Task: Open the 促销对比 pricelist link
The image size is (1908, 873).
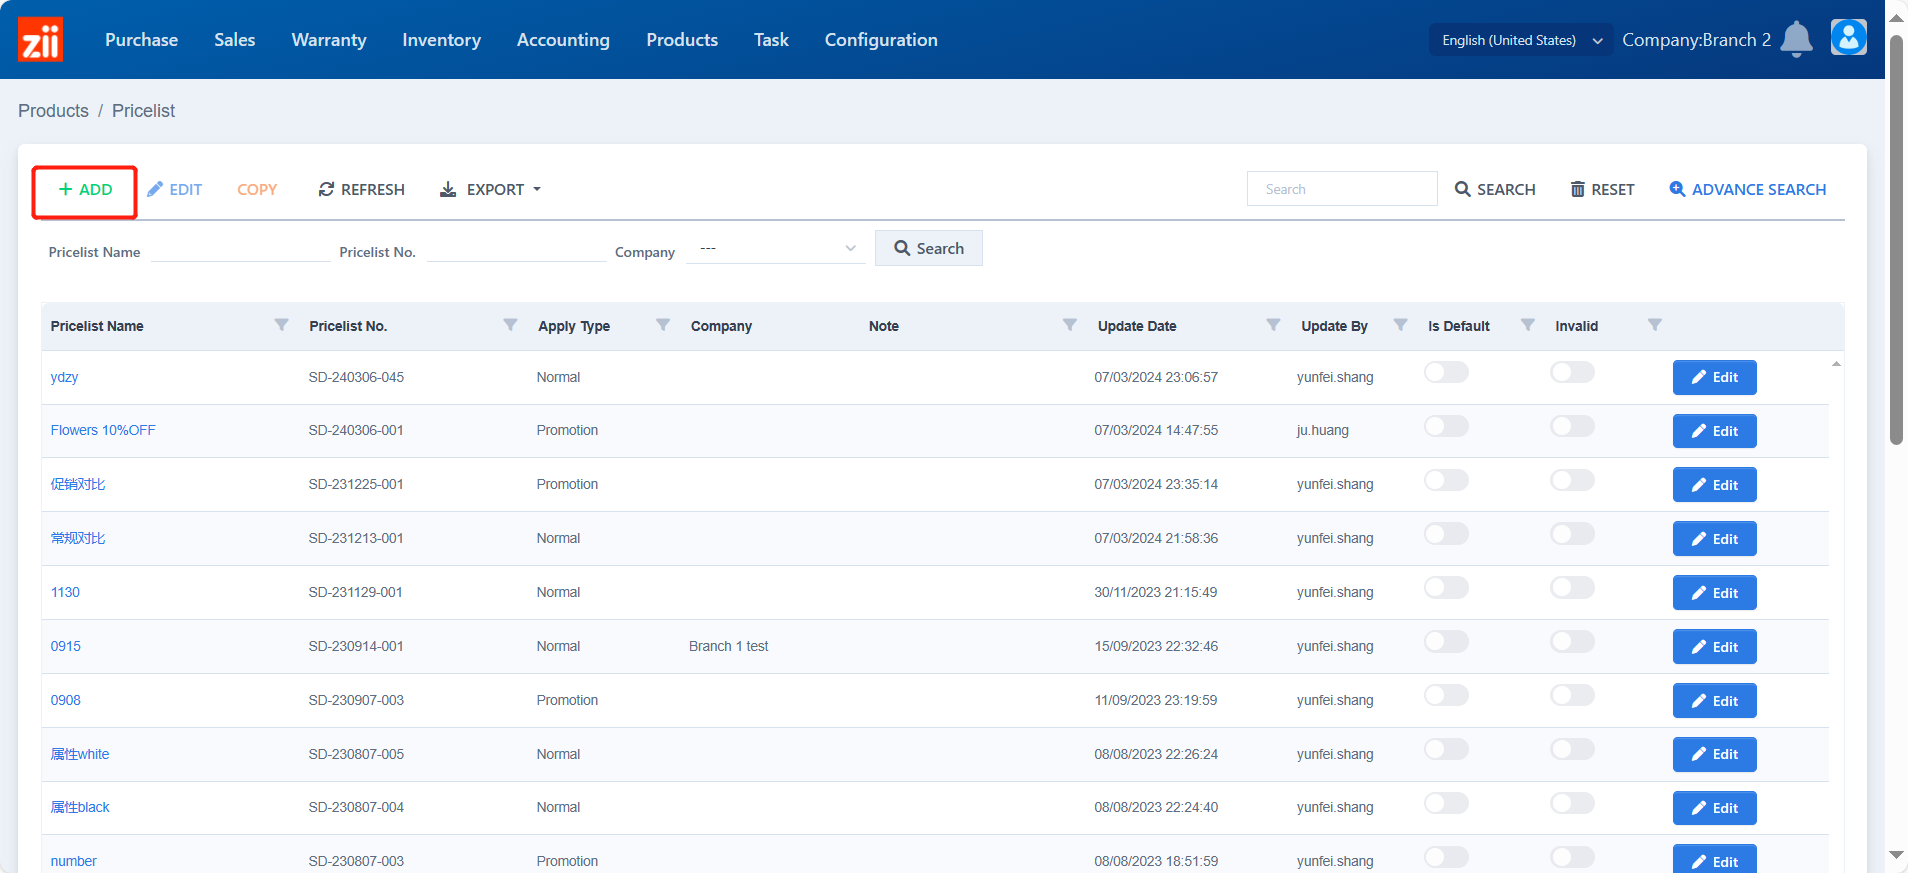Action: click(78, 484)
